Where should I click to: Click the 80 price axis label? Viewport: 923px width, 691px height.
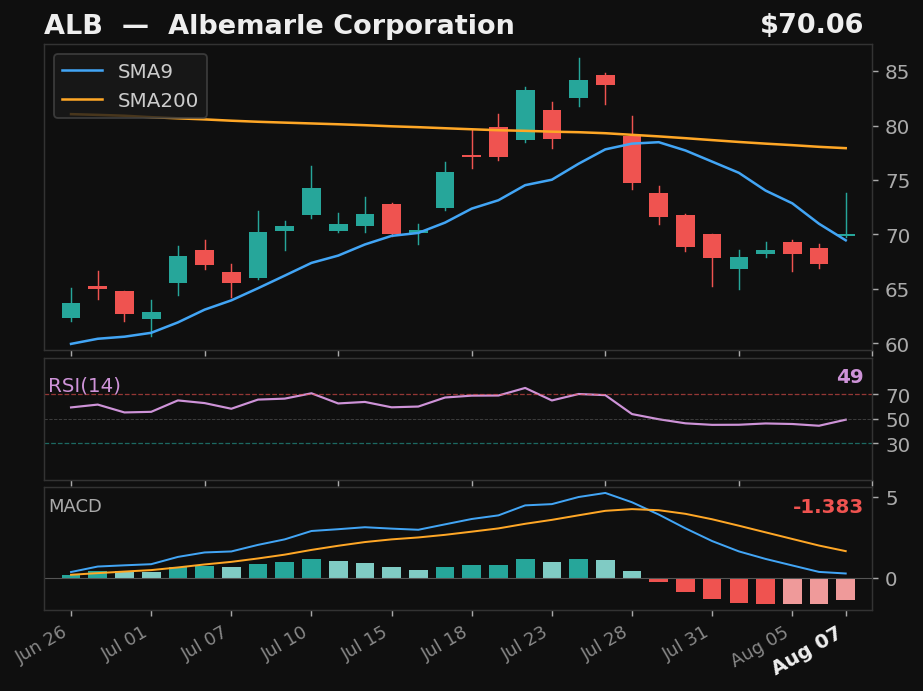point(897,127)
